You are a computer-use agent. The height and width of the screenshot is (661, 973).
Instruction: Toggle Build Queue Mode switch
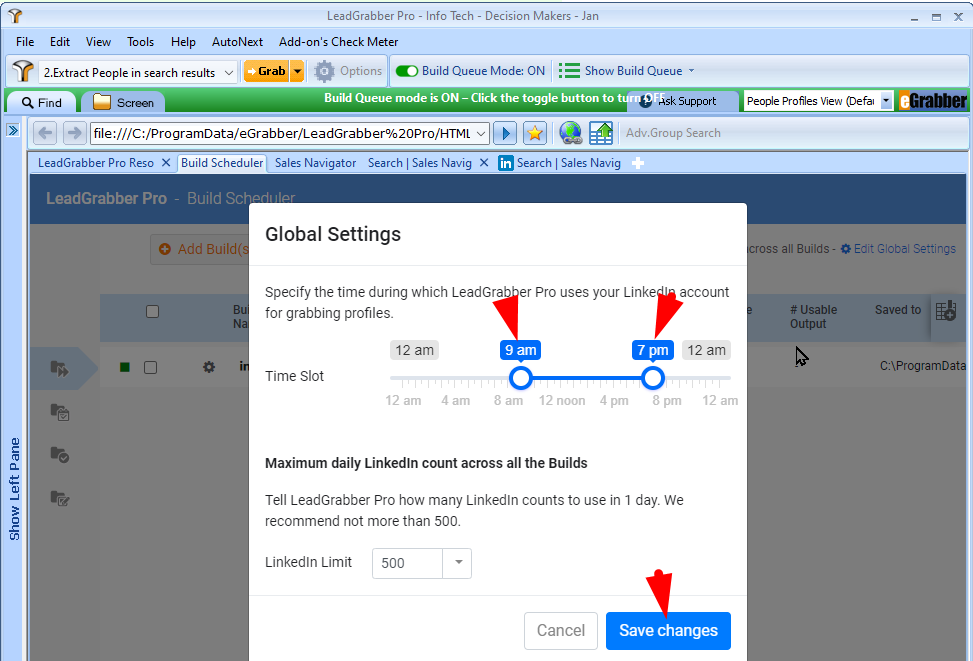(407, 71)
